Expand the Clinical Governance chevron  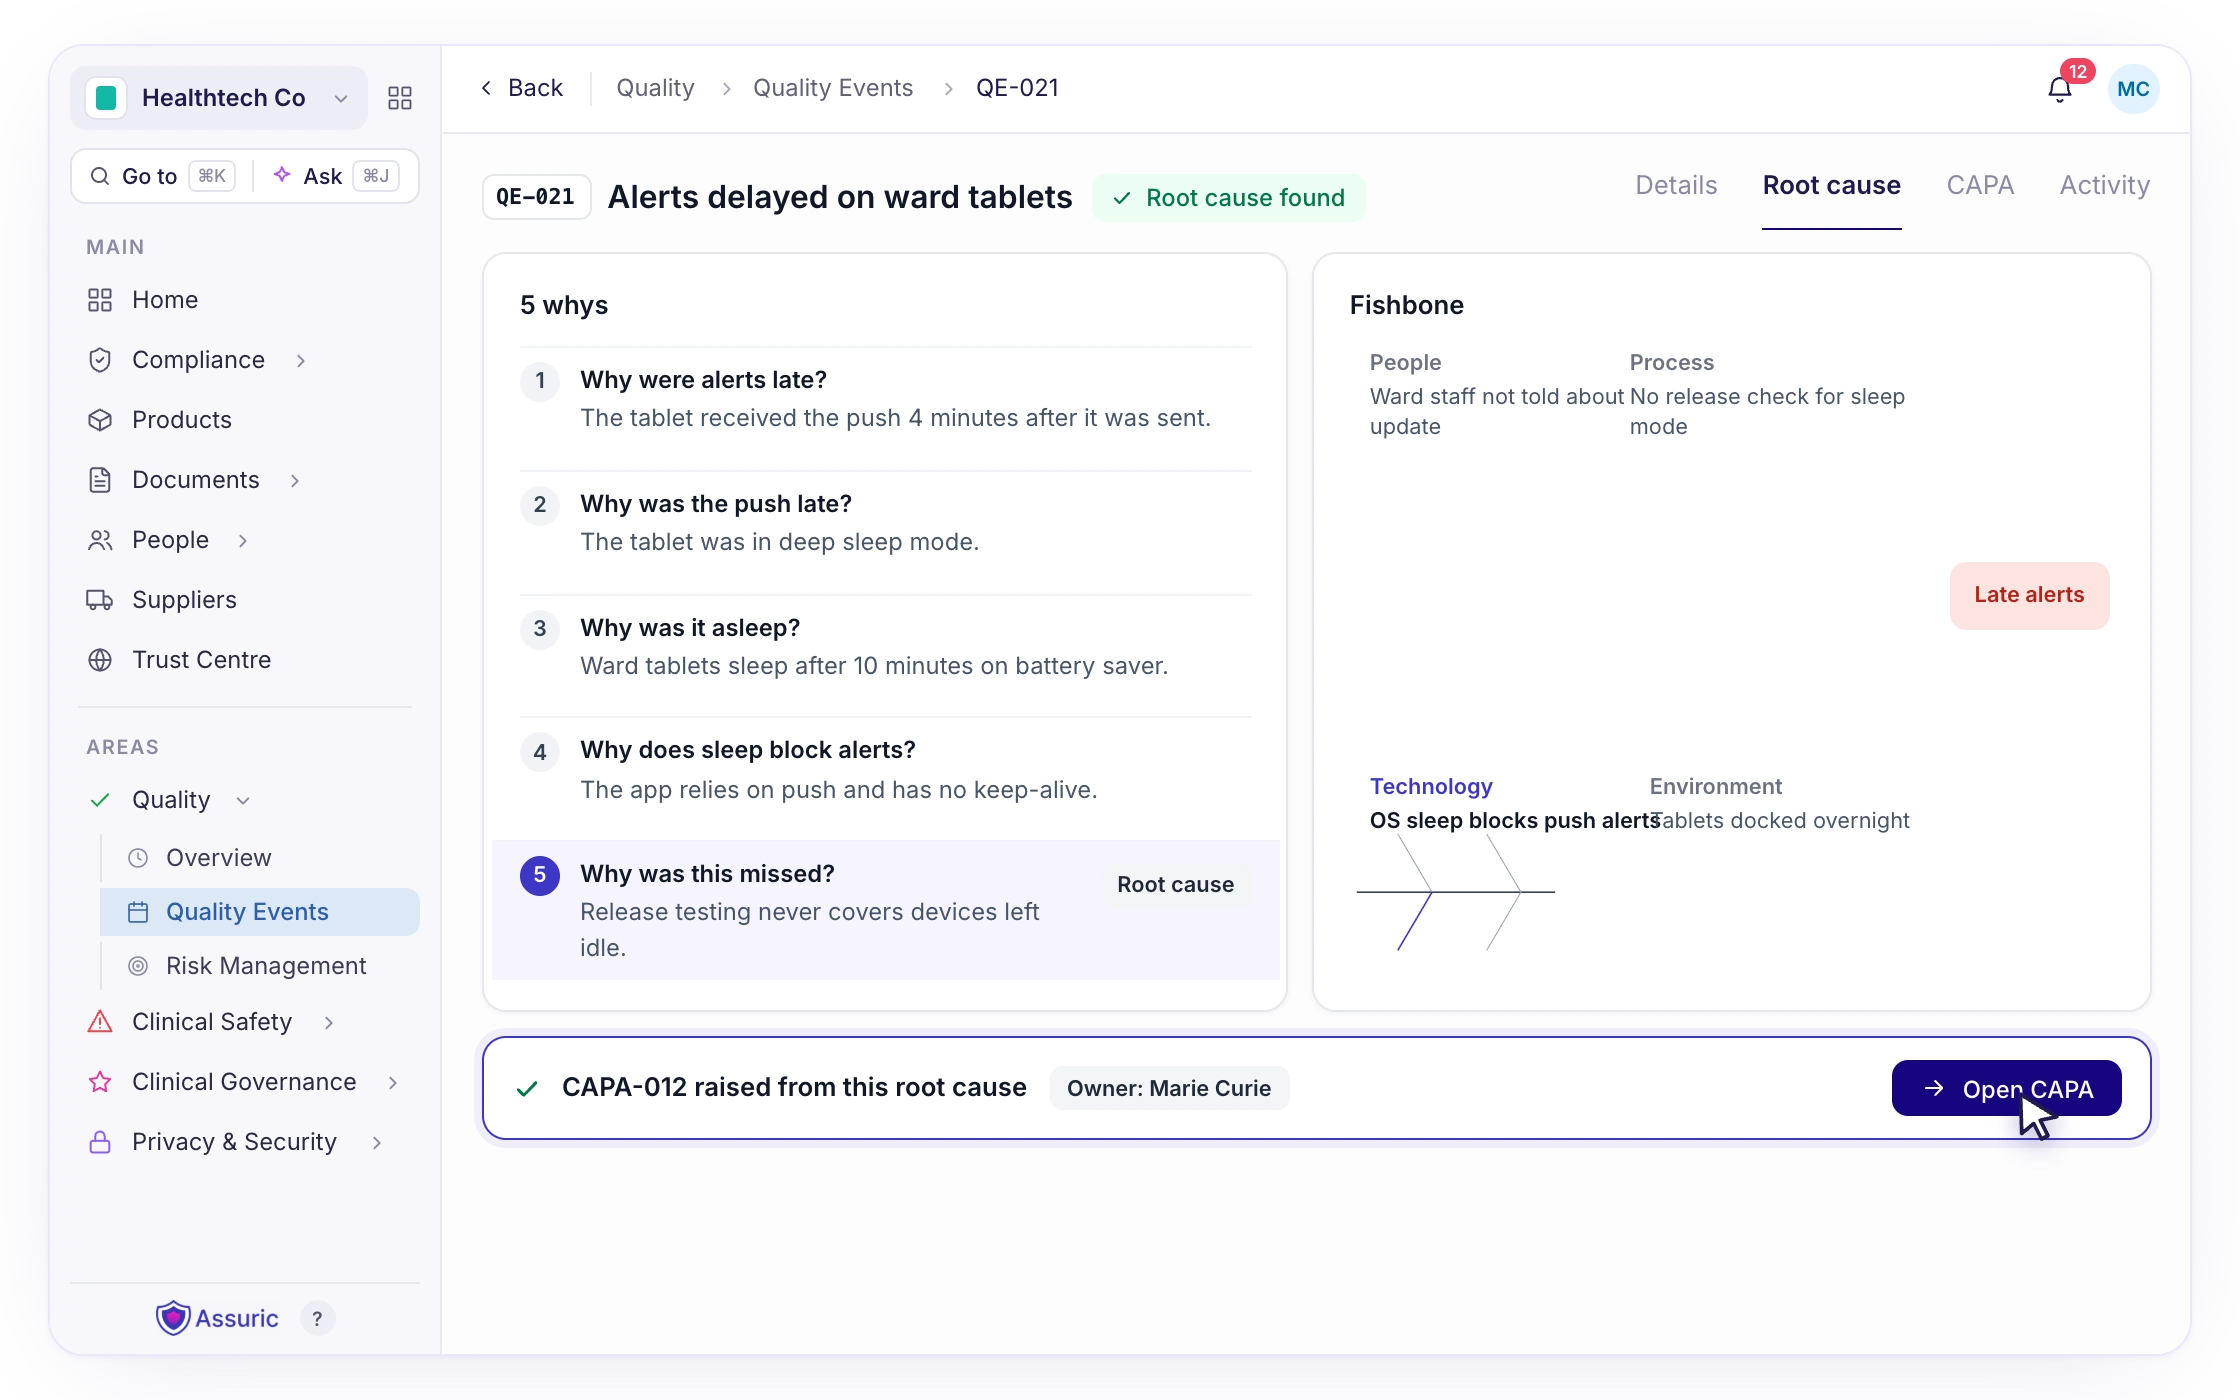393,1082
